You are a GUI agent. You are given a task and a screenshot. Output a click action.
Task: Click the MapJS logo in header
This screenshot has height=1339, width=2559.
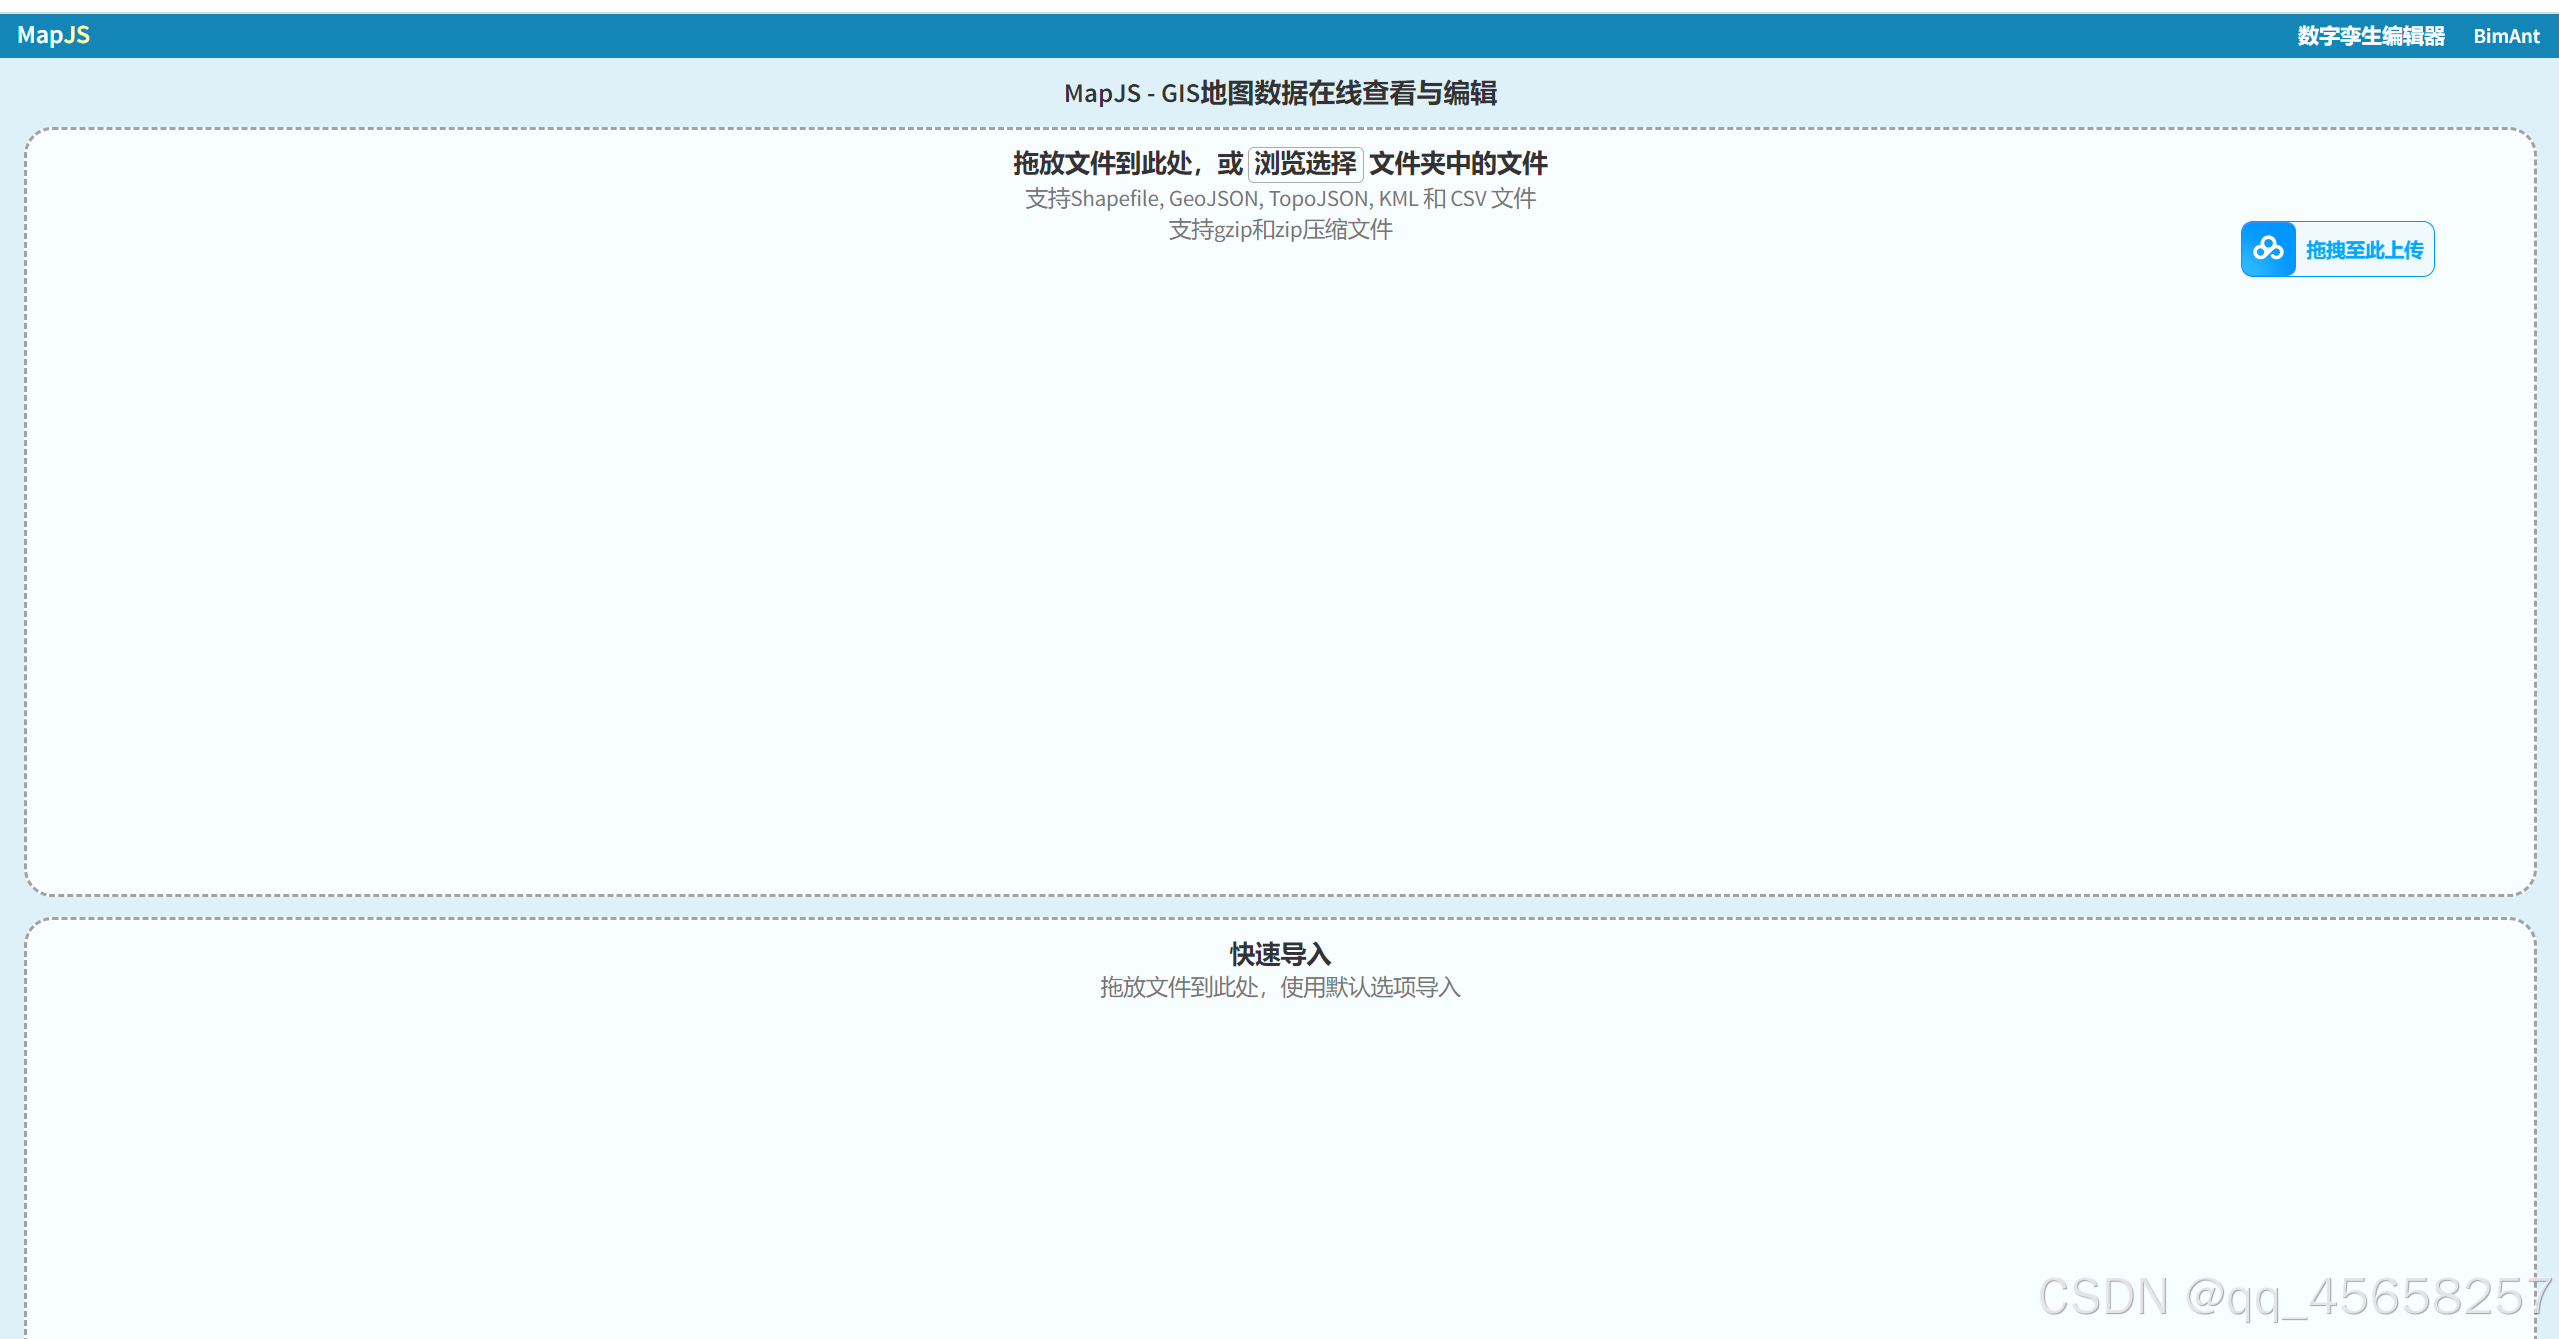pyautogui.click(x=53, y=35)
